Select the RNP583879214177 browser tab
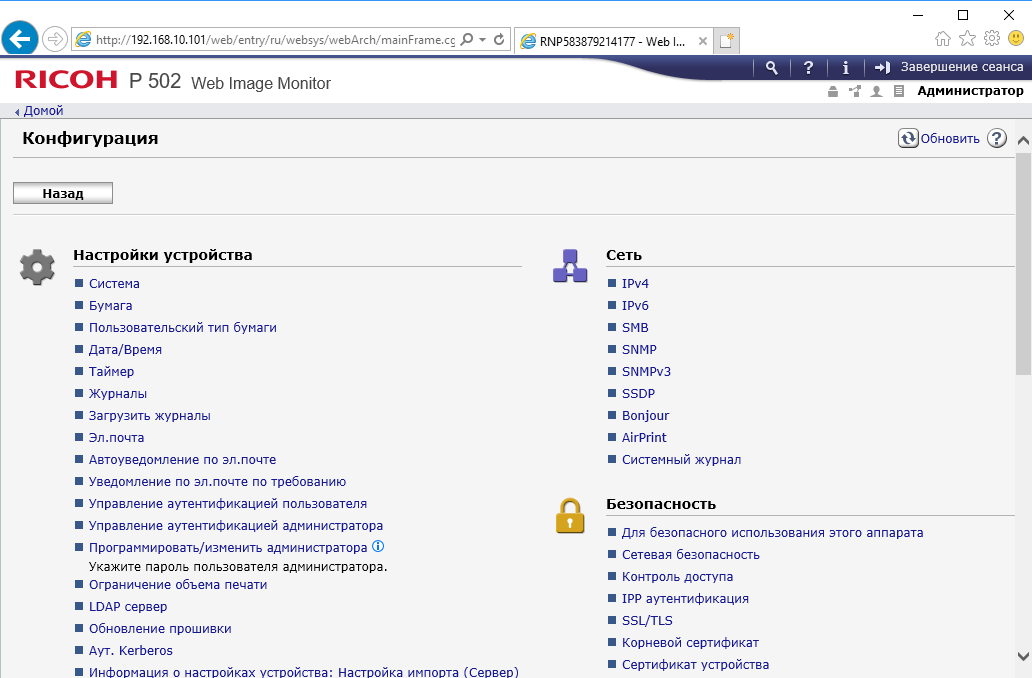The image size is (1032, 678). 610,41
